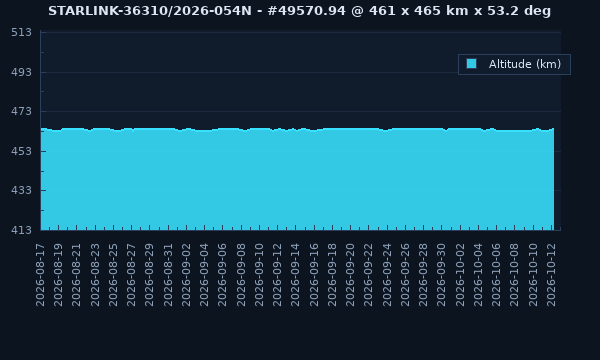Screen dimensions: 600x360
Task: Click the Altitude (km) legend color swatch
Action: point(471,64)
